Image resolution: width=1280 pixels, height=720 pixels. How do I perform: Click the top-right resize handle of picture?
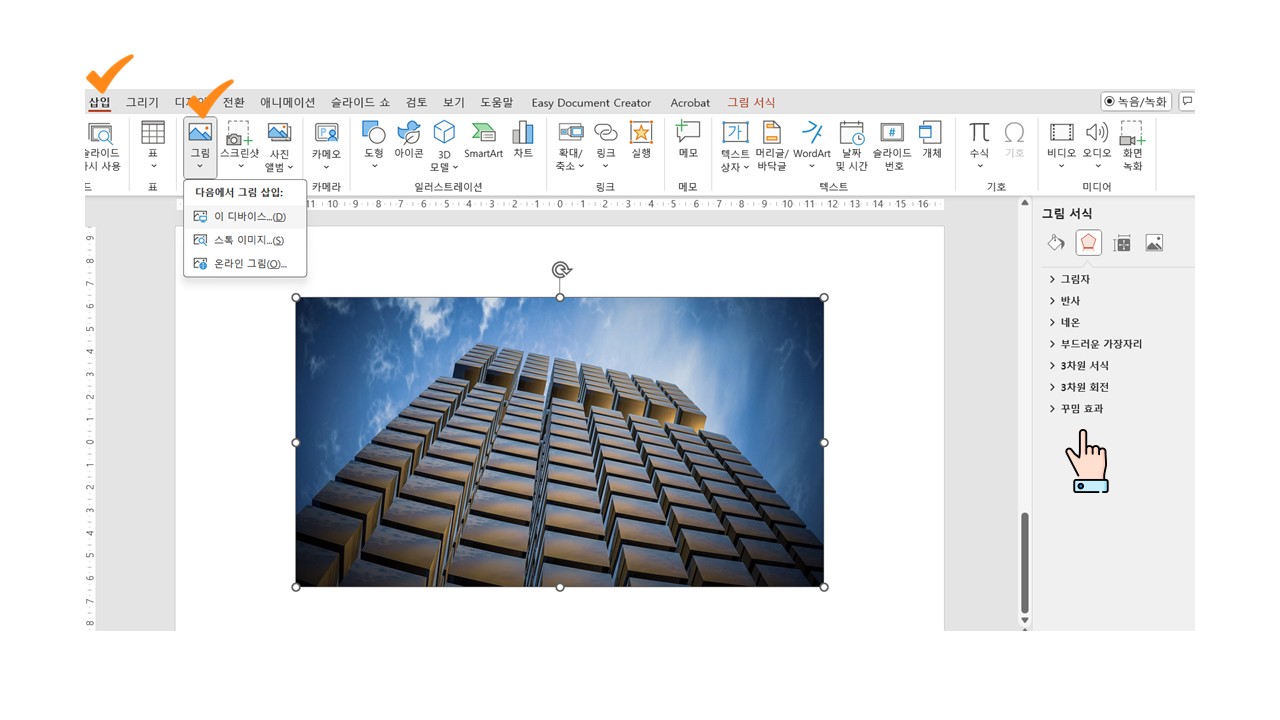(824, 297)
